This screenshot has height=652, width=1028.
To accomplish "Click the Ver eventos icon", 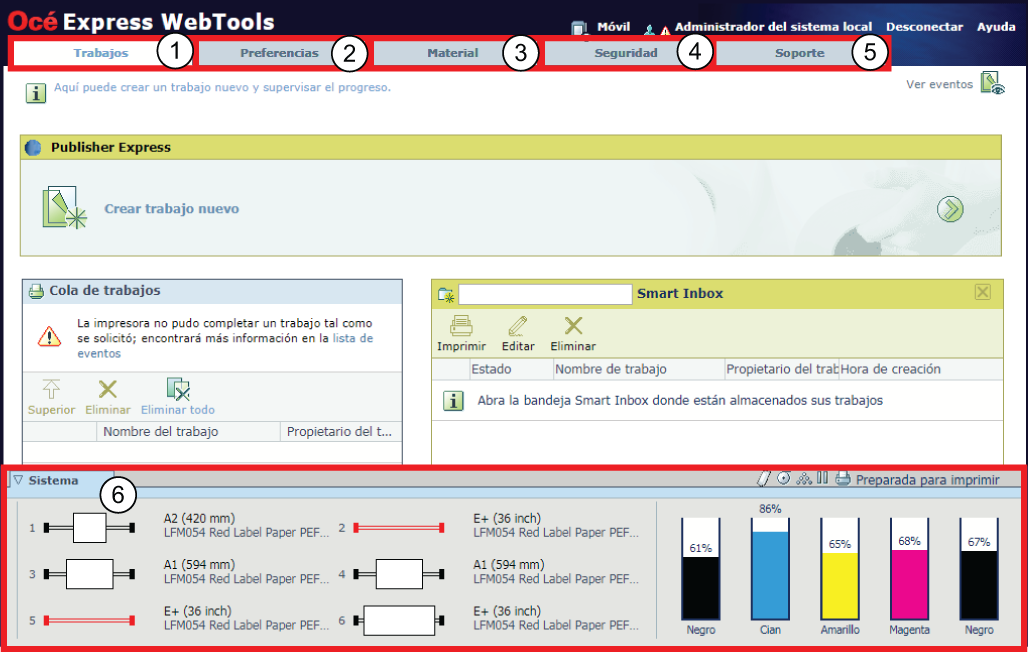I will click(992, 83).
